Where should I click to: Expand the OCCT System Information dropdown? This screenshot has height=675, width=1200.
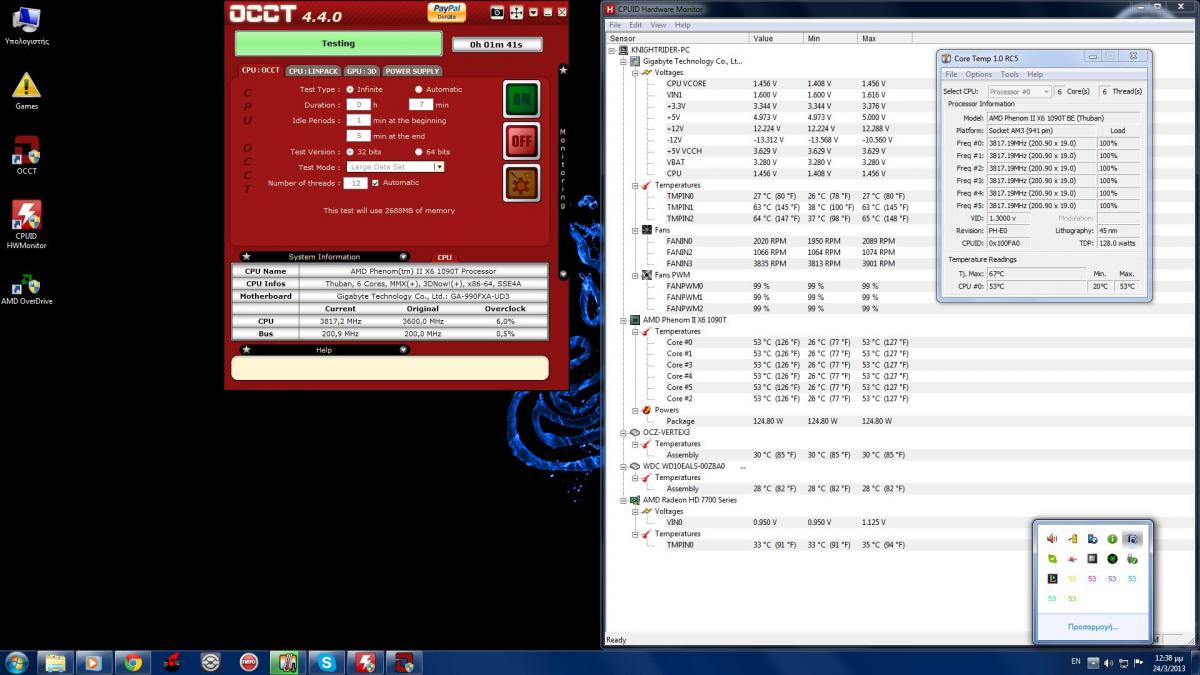click(404, 257)
